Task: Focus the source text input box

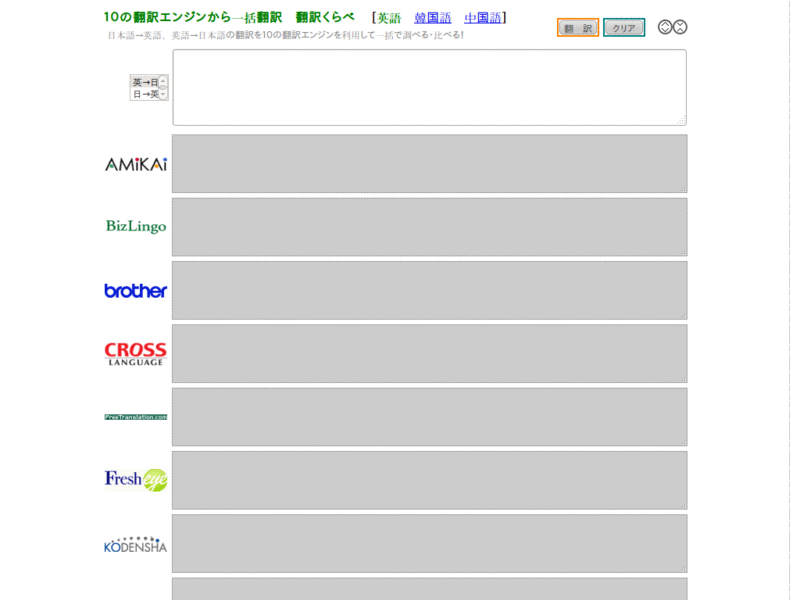Action: 430,87
